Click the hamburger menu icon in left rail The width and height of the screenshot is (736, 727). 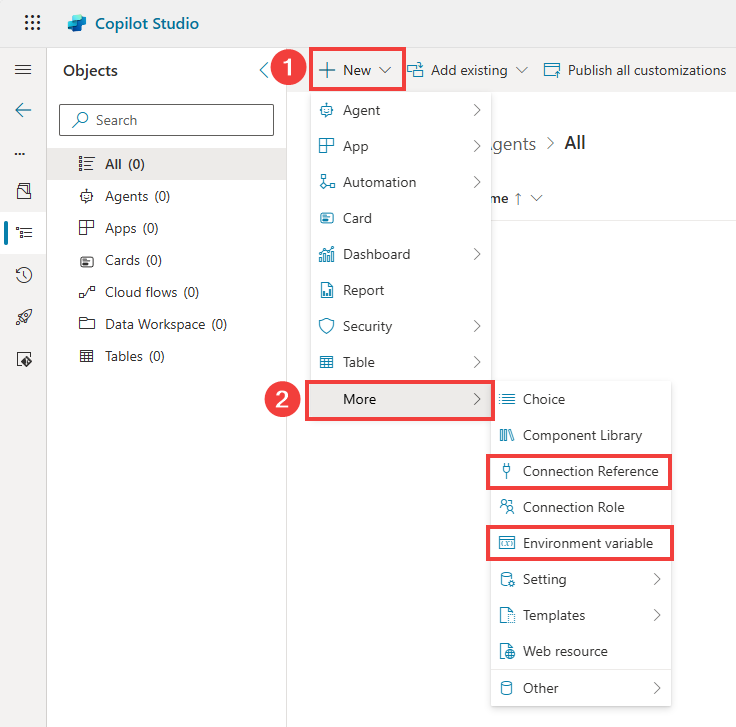tap(23, 70)
